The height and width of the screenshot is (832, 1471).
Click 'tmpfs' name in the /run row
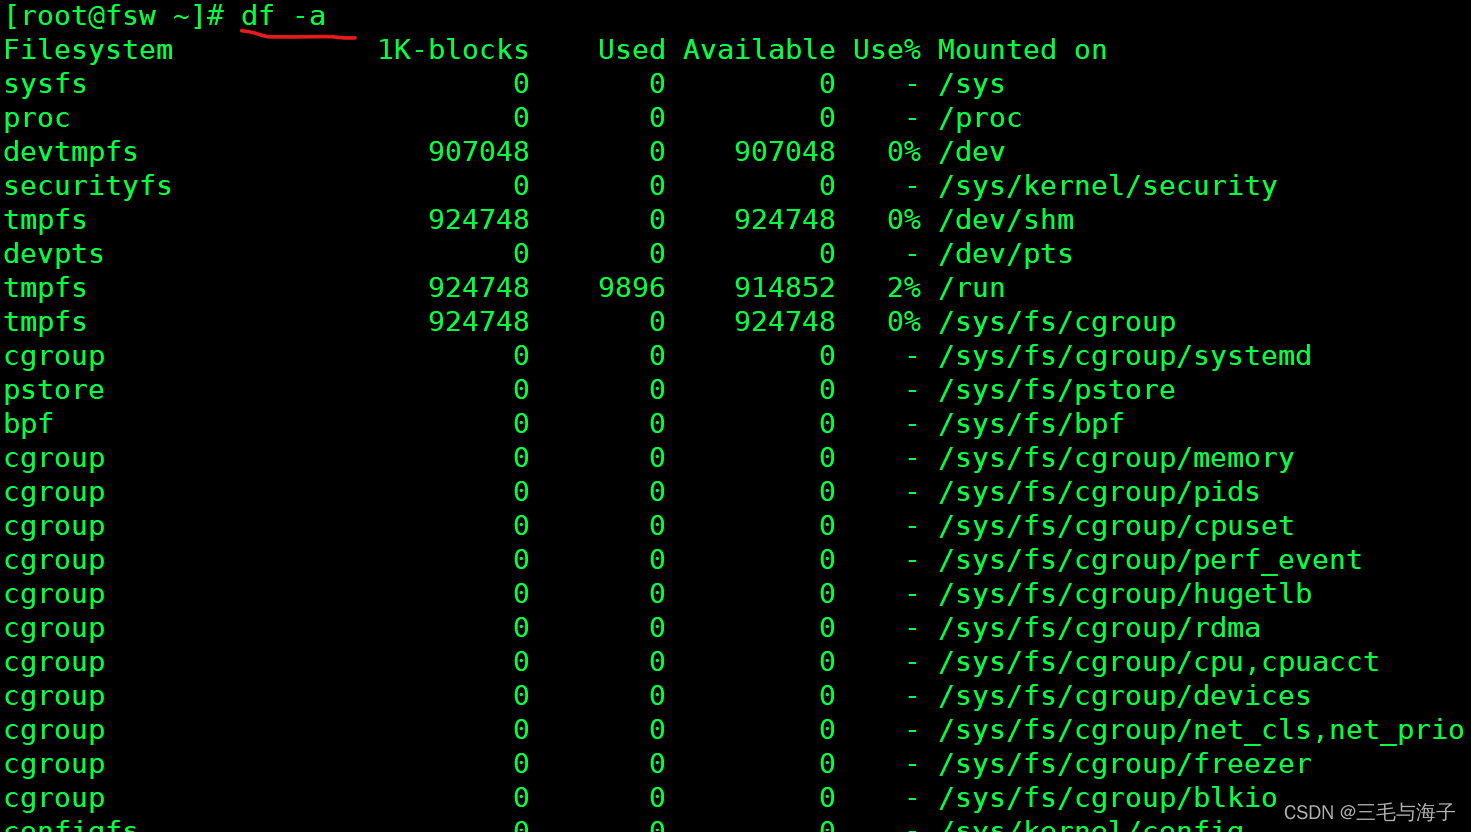(x=45, y=288)
